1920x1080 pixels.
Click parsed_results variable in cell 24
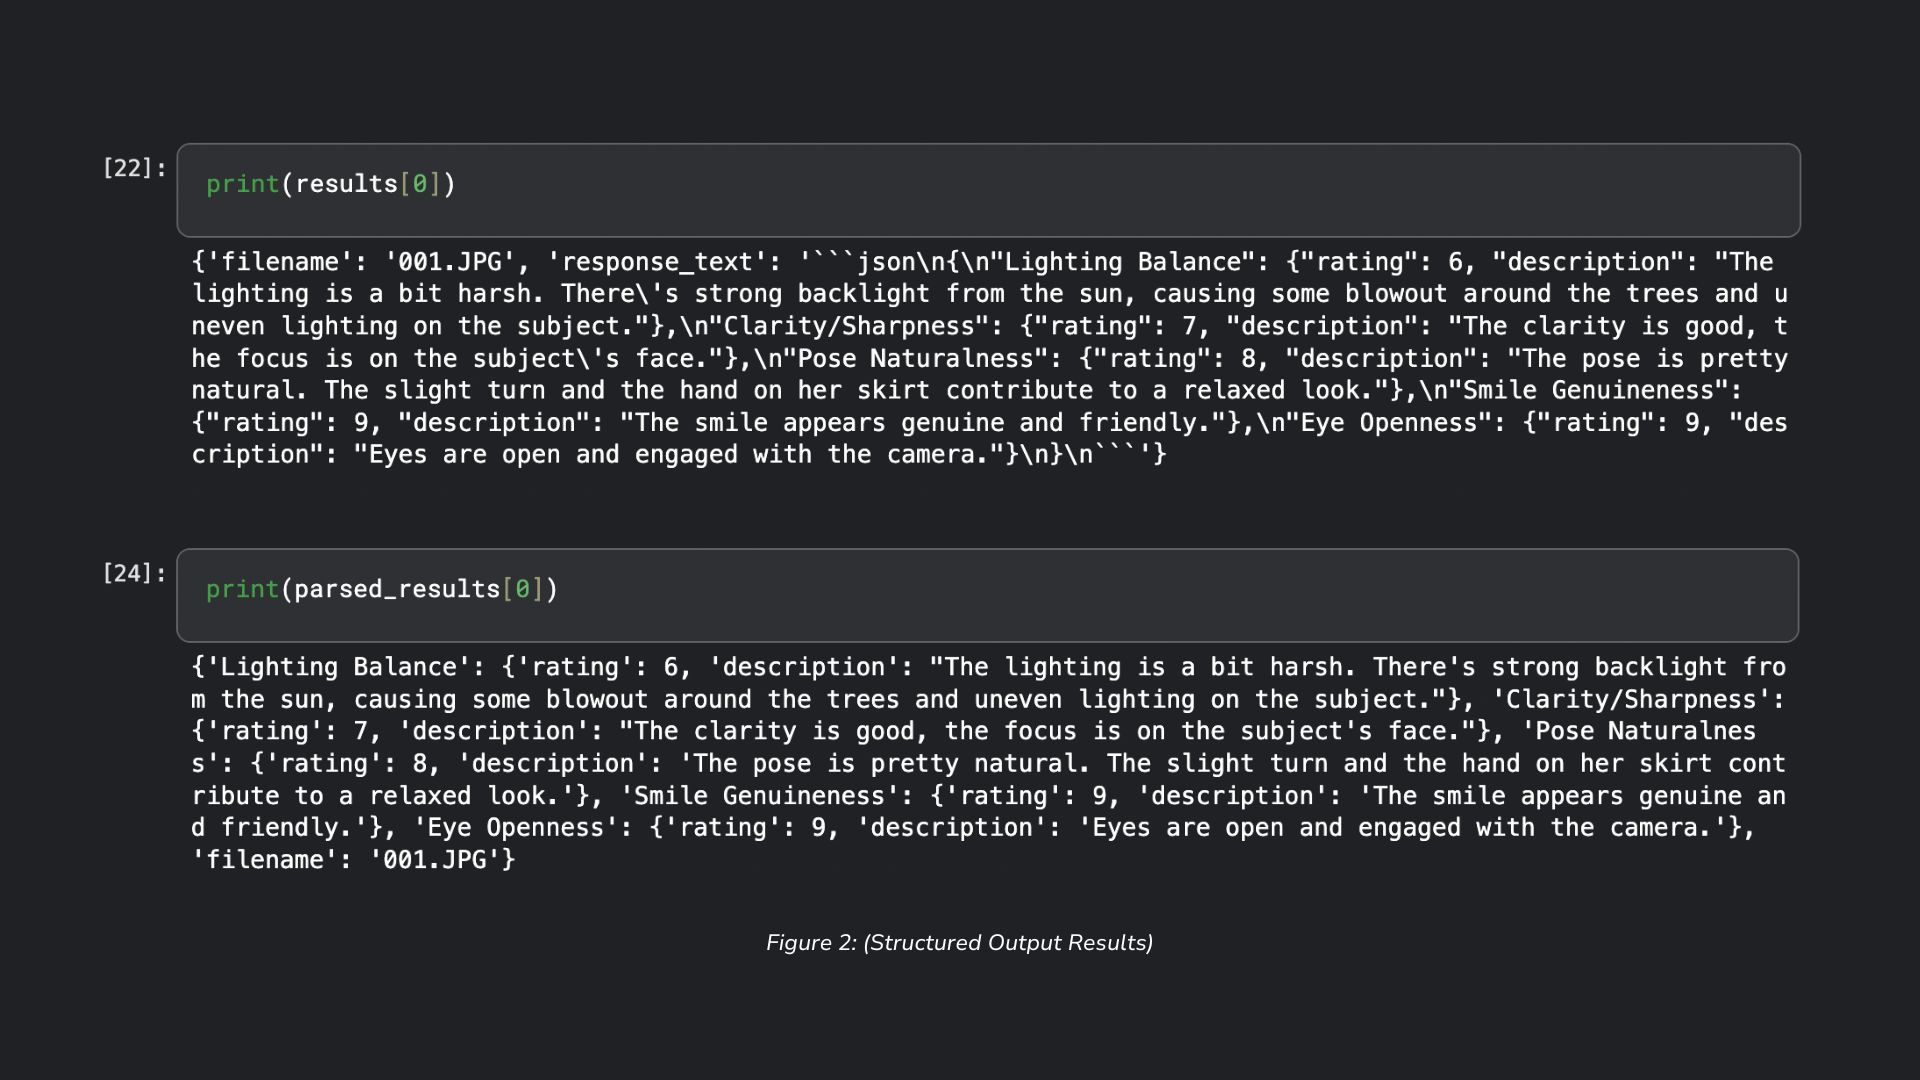(397, 589)
